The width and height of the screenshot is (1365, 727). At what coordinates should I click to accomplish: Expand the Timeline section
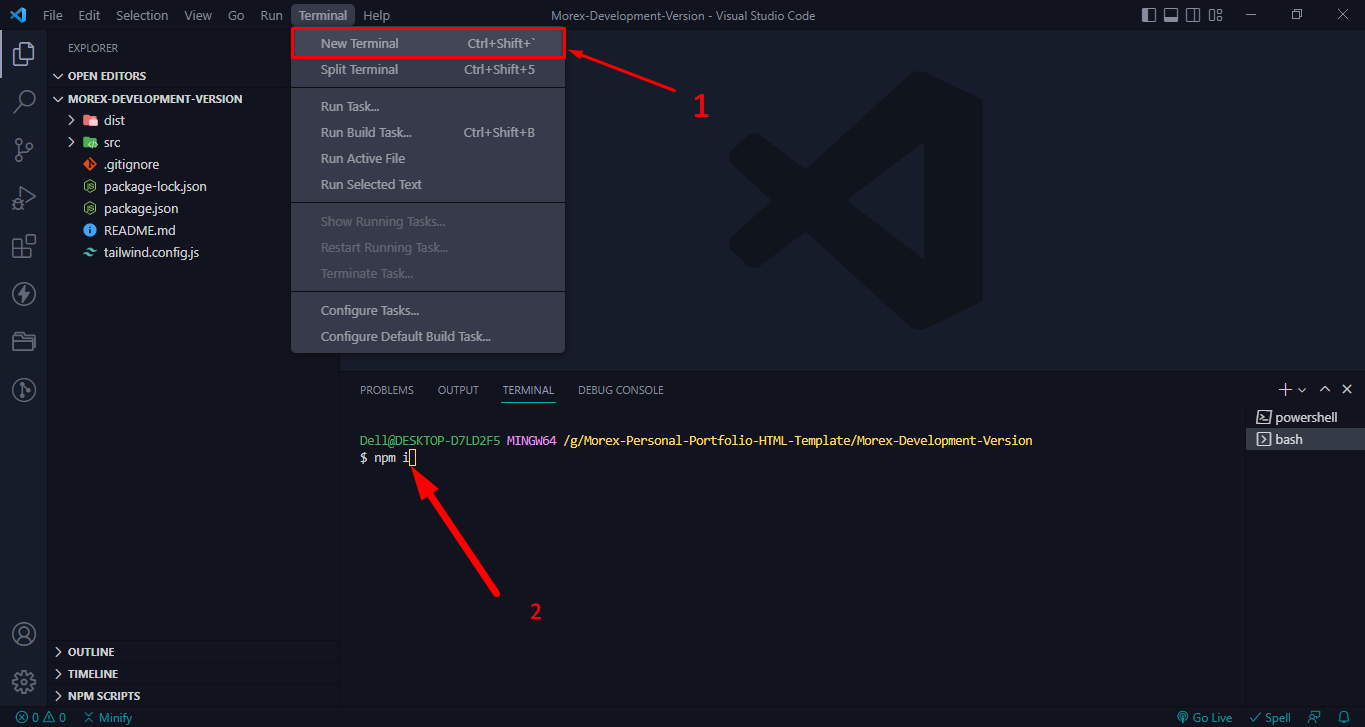pyautogui.click(x=195, y=674)
